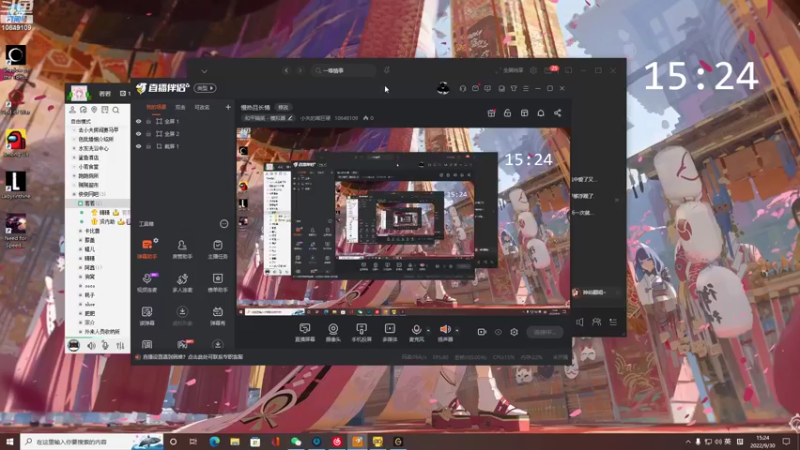Open live settings gear in bottom bar
This screenshot has width=800, height=450.
514,332
